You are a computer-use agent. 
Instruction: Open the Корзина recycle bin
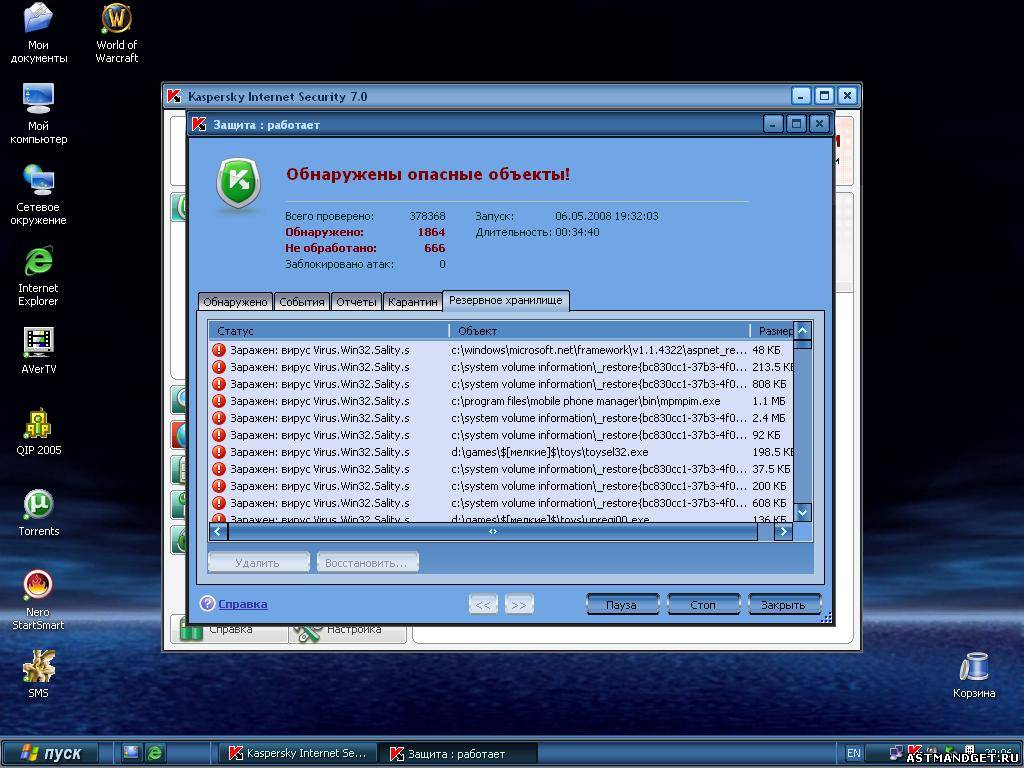(x=973, y=667)
